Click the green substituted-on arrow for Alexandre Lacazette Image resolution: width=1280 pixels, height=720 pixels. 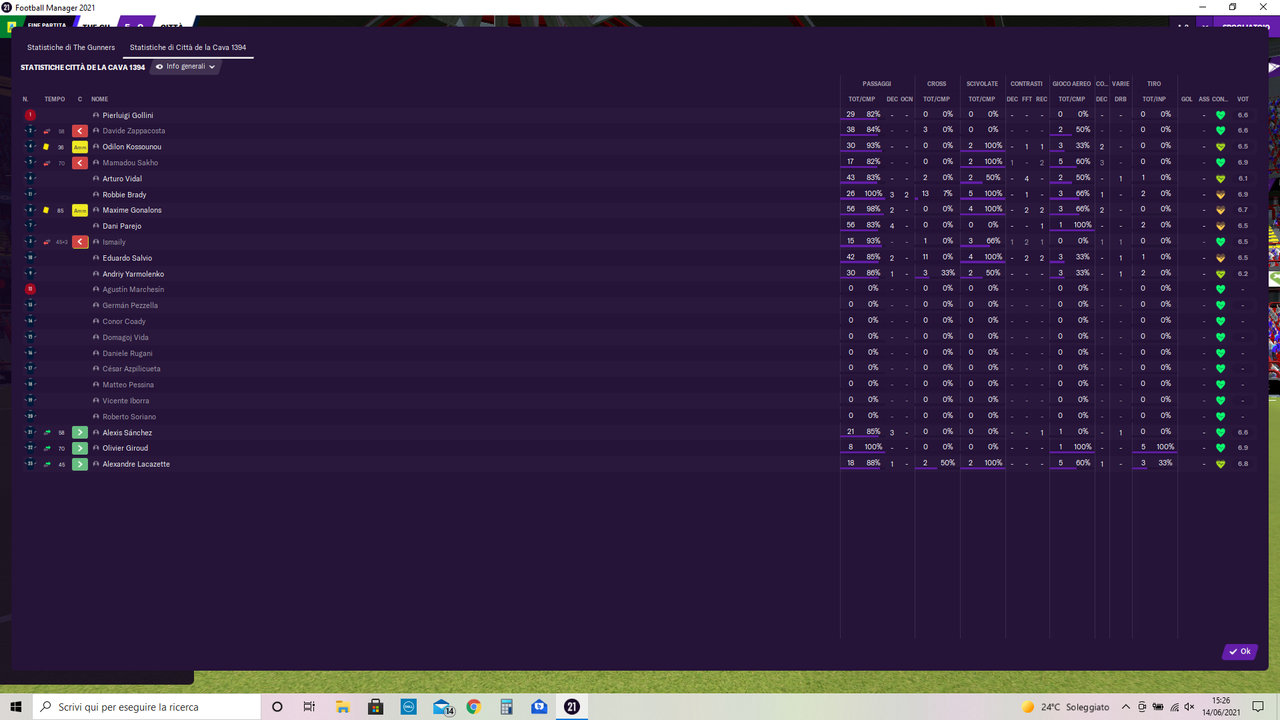tap(80, 464)
